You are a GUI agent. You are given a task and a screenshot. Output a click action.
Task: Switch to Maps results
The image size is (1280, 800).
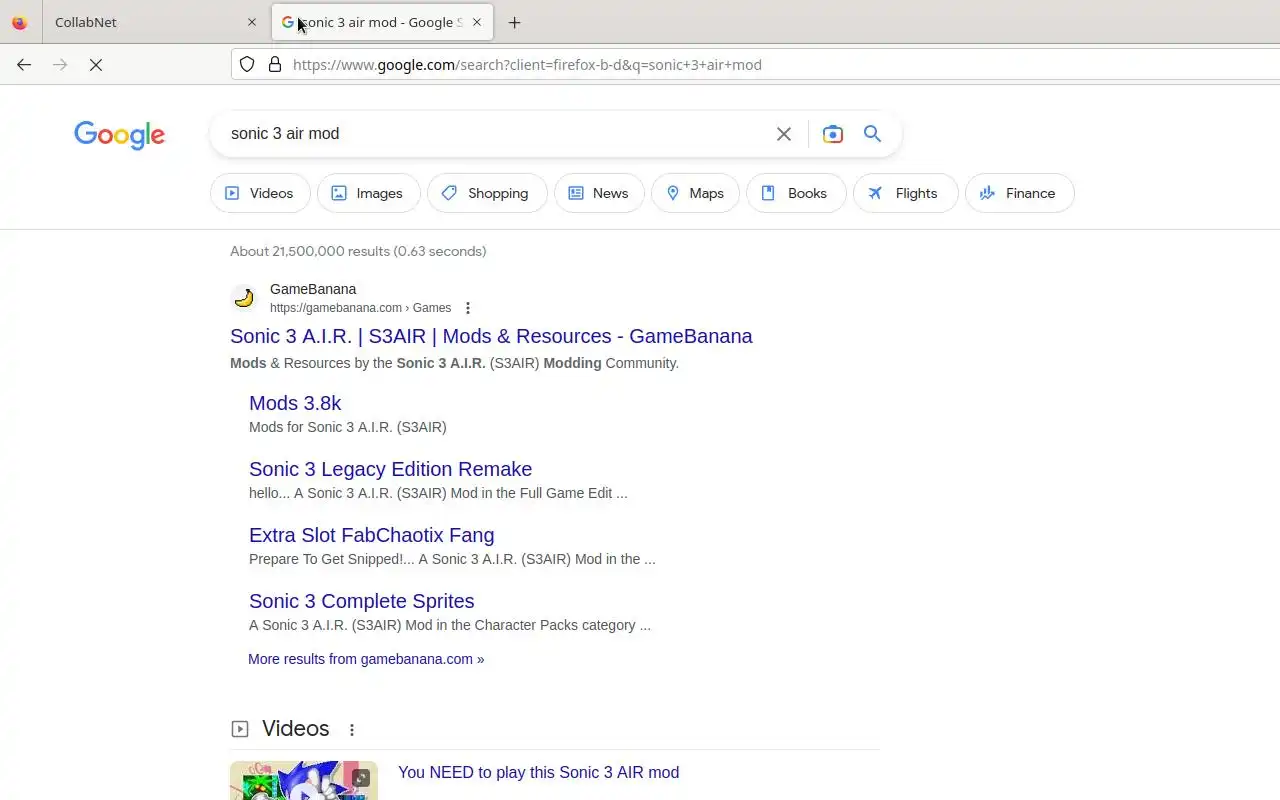(695, 193)
